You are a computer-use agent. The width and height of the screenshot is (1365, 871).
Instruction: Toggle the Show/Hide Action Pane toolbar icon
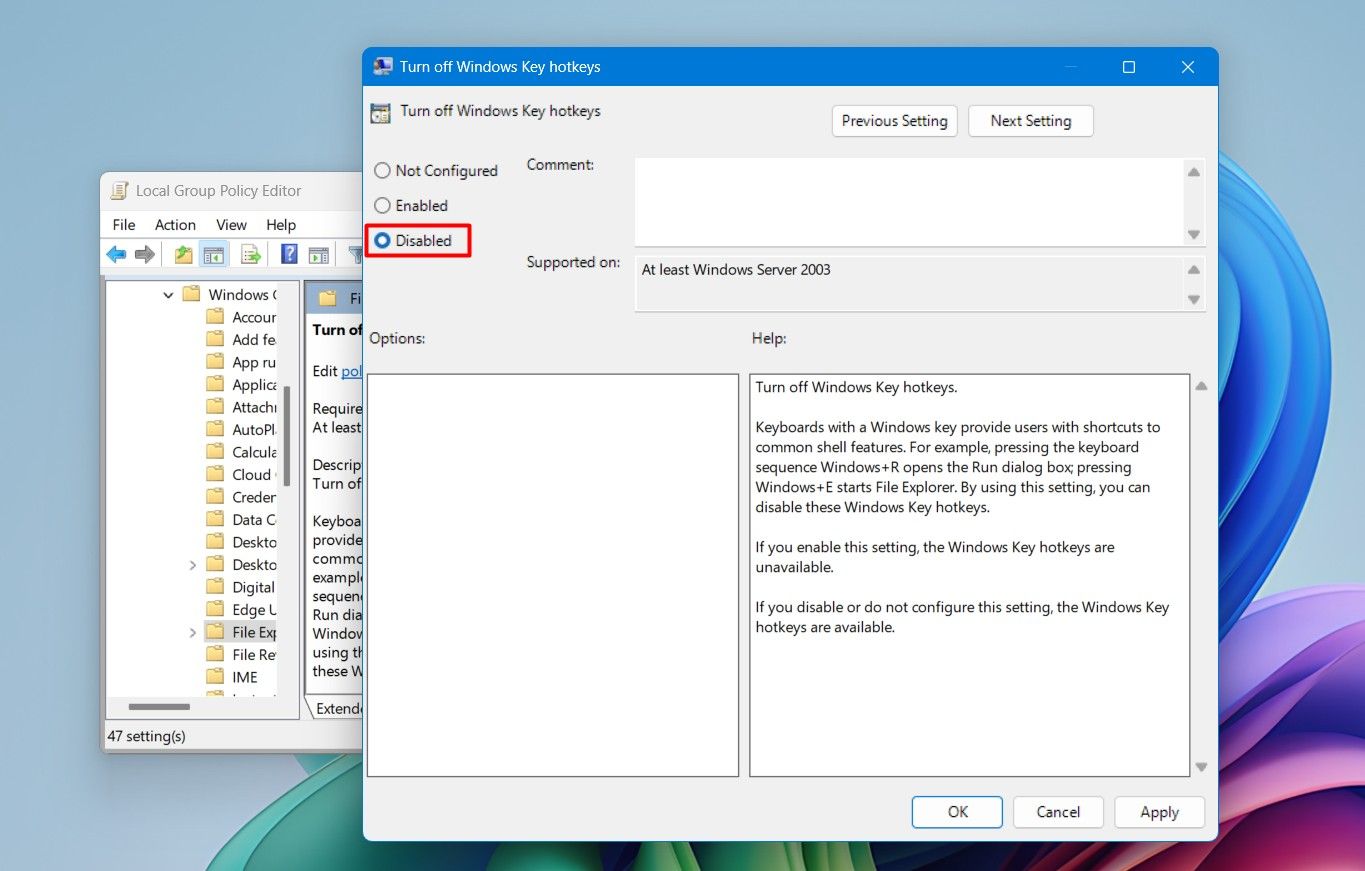pyautogui.click(x=318, y=255)
